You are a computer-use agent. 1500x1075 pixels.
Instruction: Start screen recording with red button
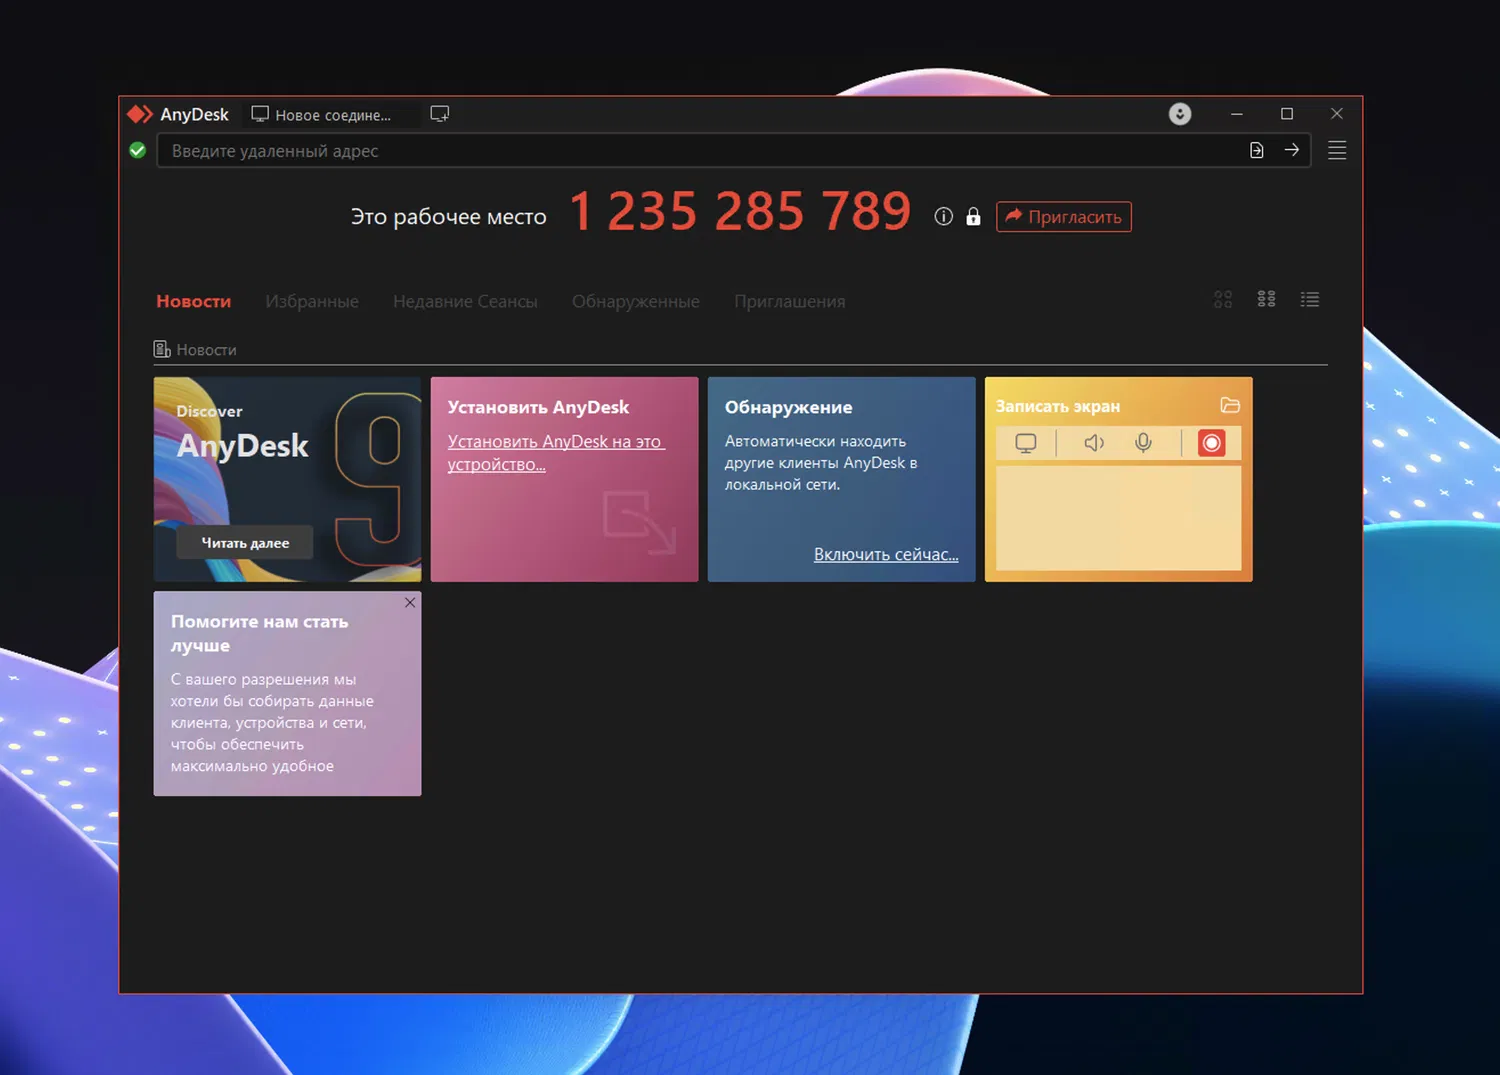click(x=1211, y=443)
